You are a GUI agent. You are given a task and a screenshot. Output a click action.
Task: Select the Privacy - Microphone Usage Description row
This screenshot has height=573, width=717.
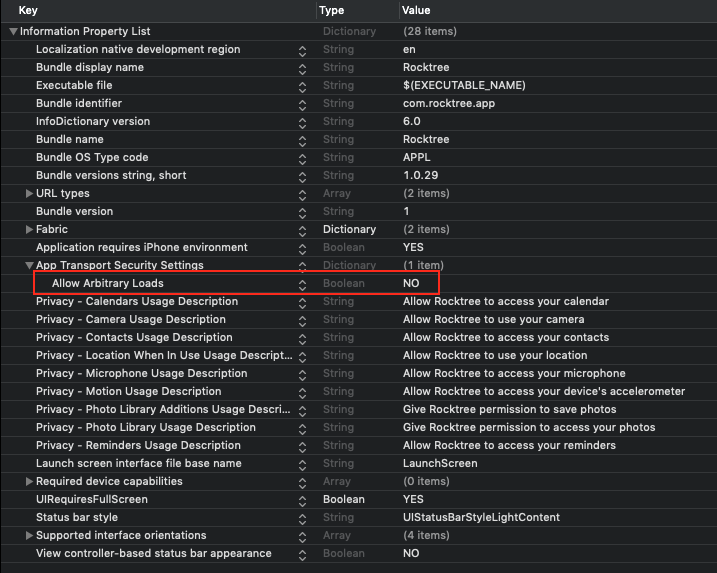[x=358, y=374]
